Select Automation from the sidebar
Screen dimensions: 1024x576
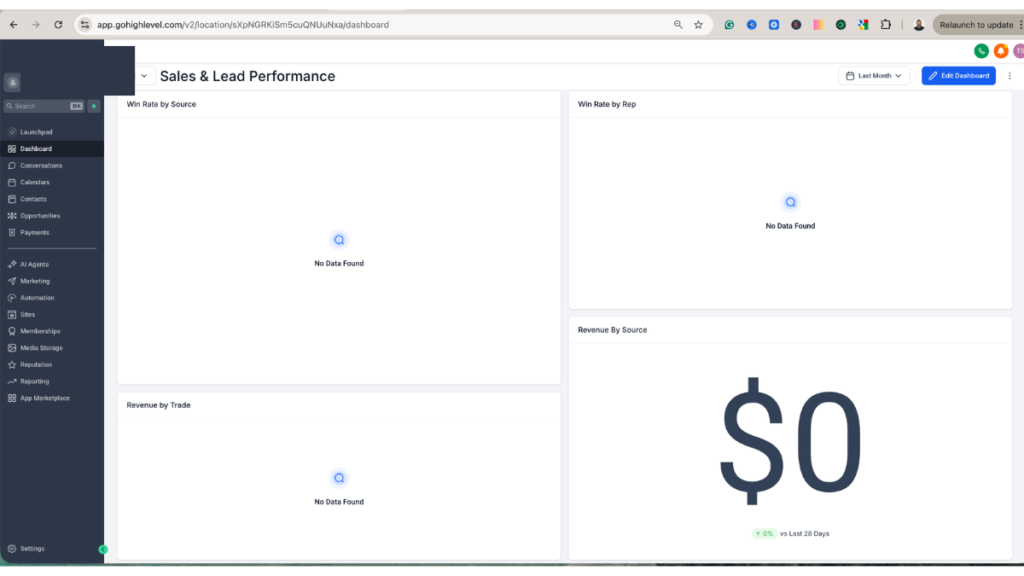(37, 298)
